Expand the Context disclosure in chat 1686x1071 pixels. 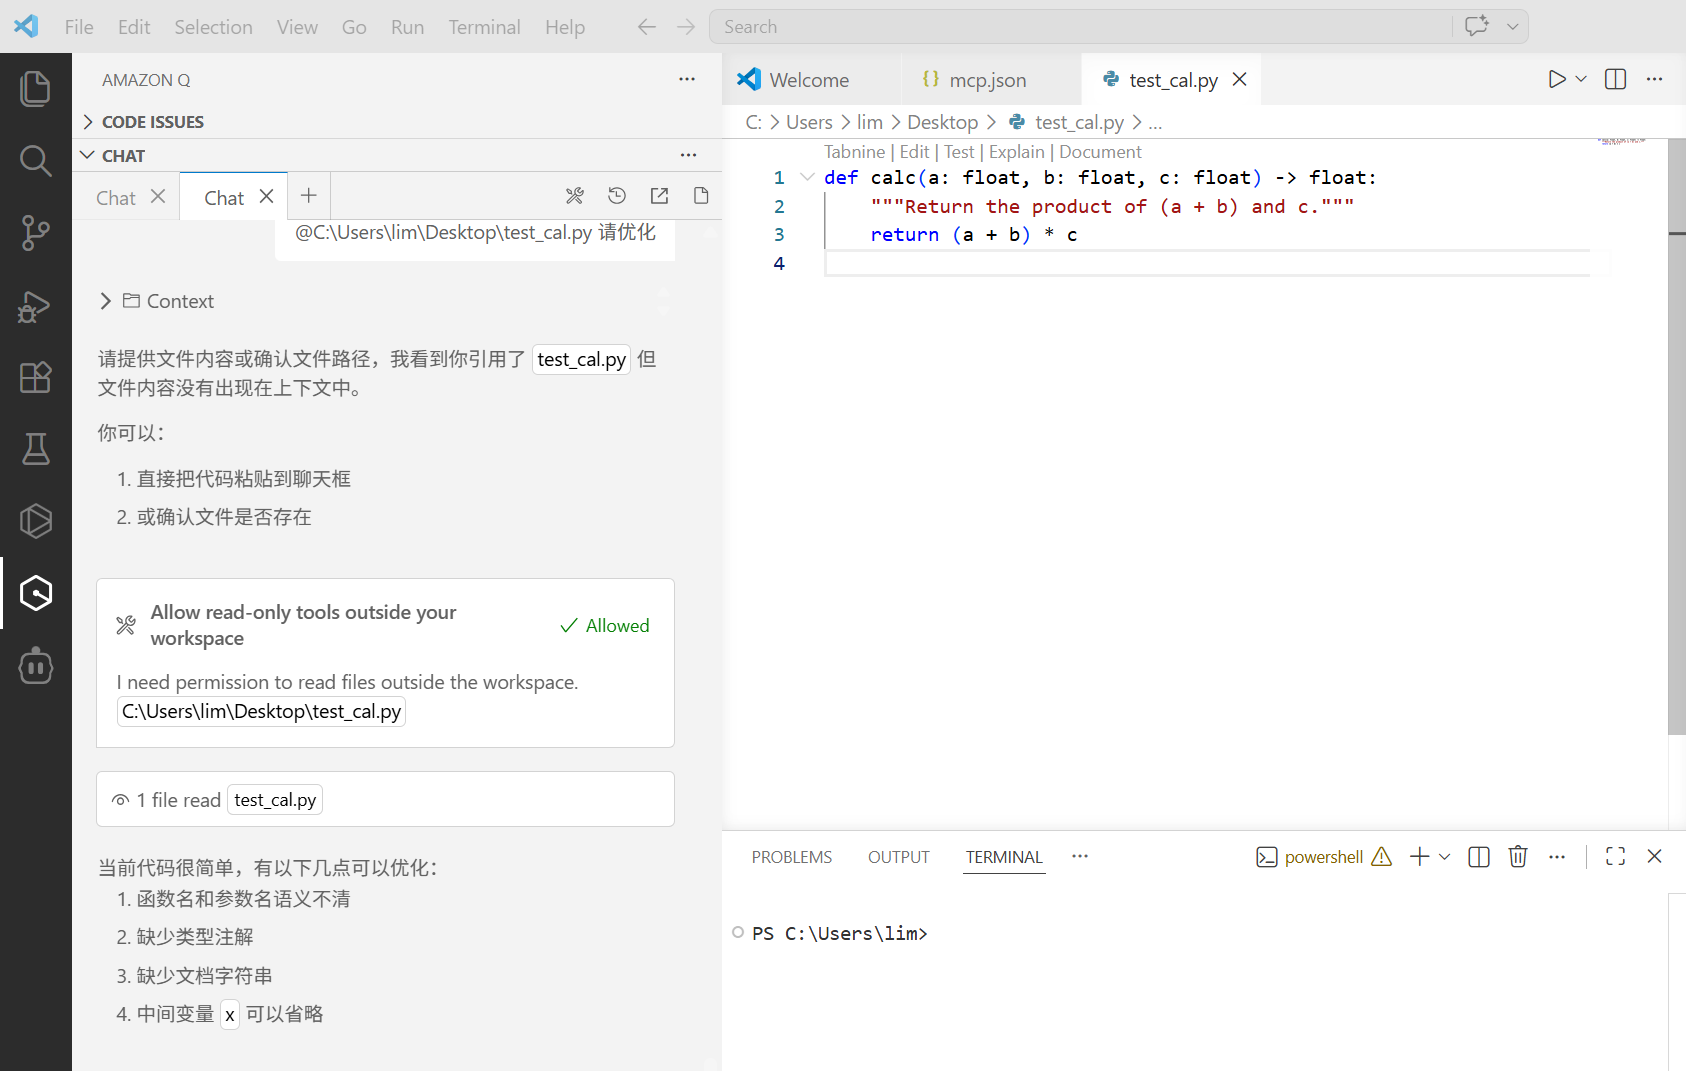coord(156,301)
